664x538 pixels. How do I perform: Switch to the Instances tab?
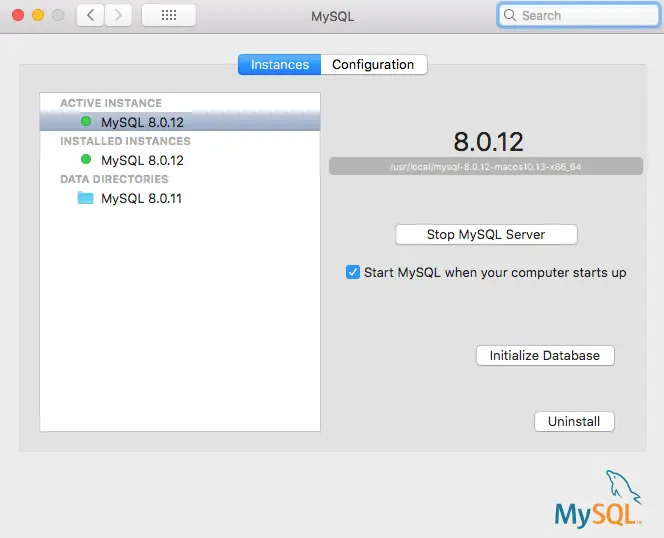[x=279, y=64]
